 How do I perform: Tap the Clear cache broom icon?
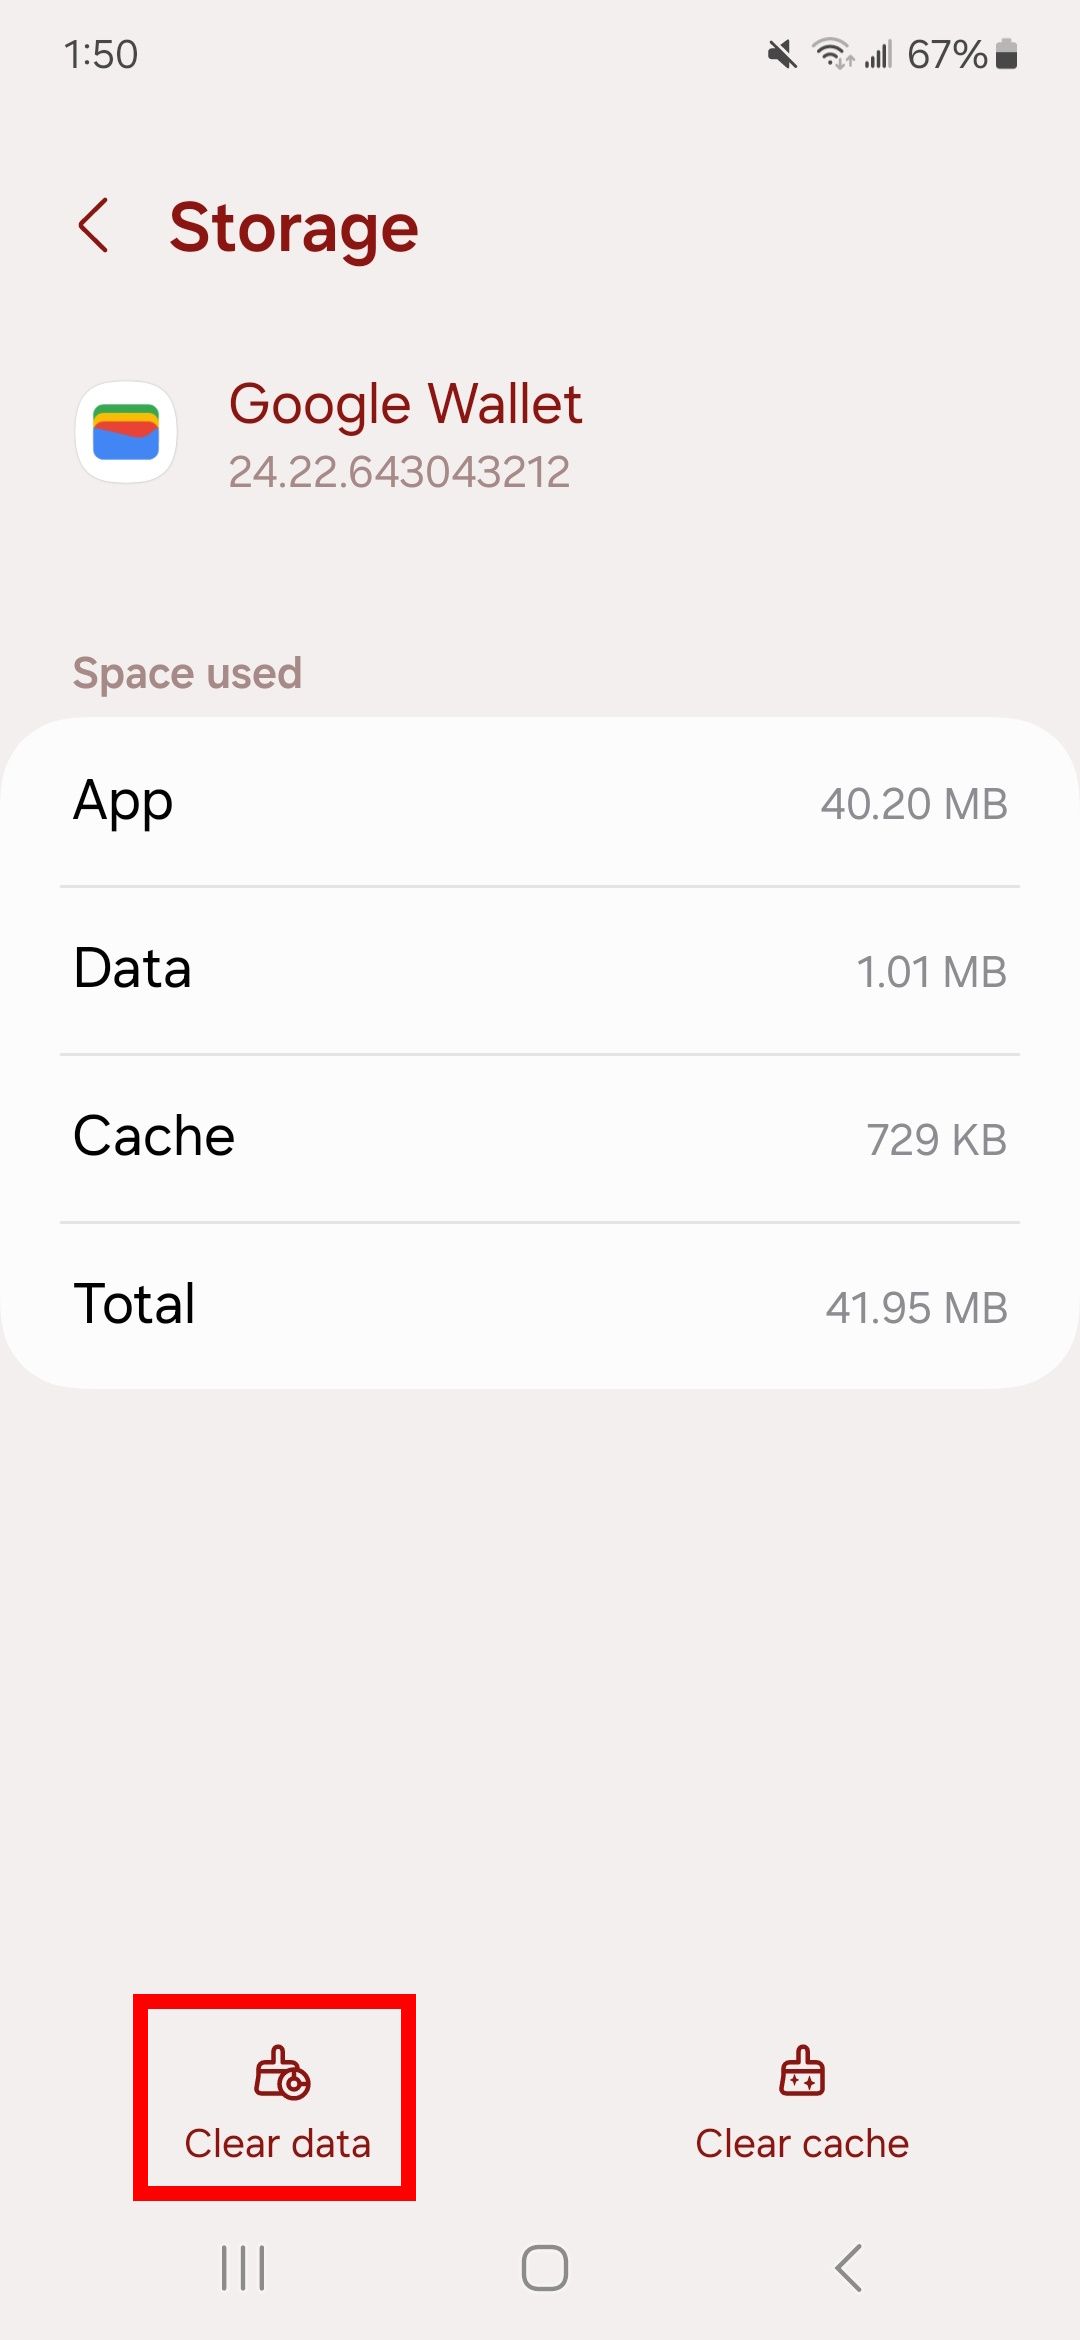click(x=802, y=2071)
